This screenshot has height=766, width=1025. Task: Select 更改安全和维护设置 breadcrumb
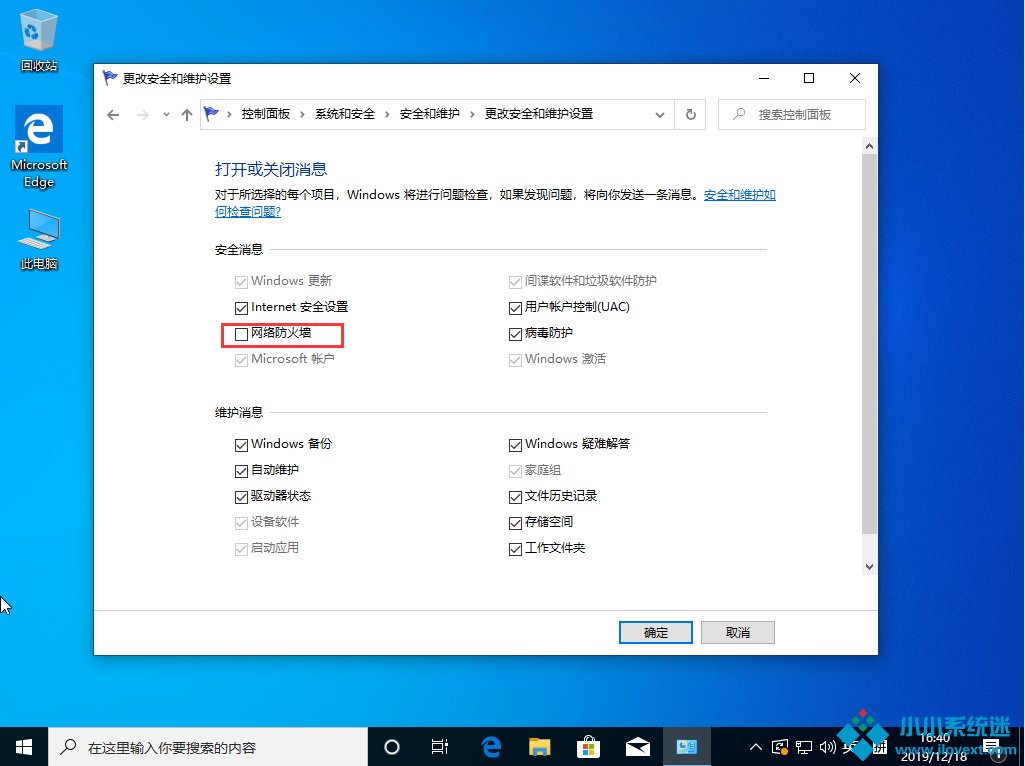click(x=539, y=114)
